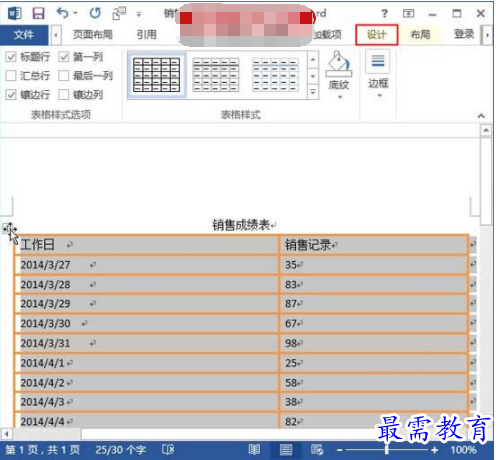Click the 边框 borders icon
The width and height of the screenshot is (499, 460).
(x=378, y=61)
